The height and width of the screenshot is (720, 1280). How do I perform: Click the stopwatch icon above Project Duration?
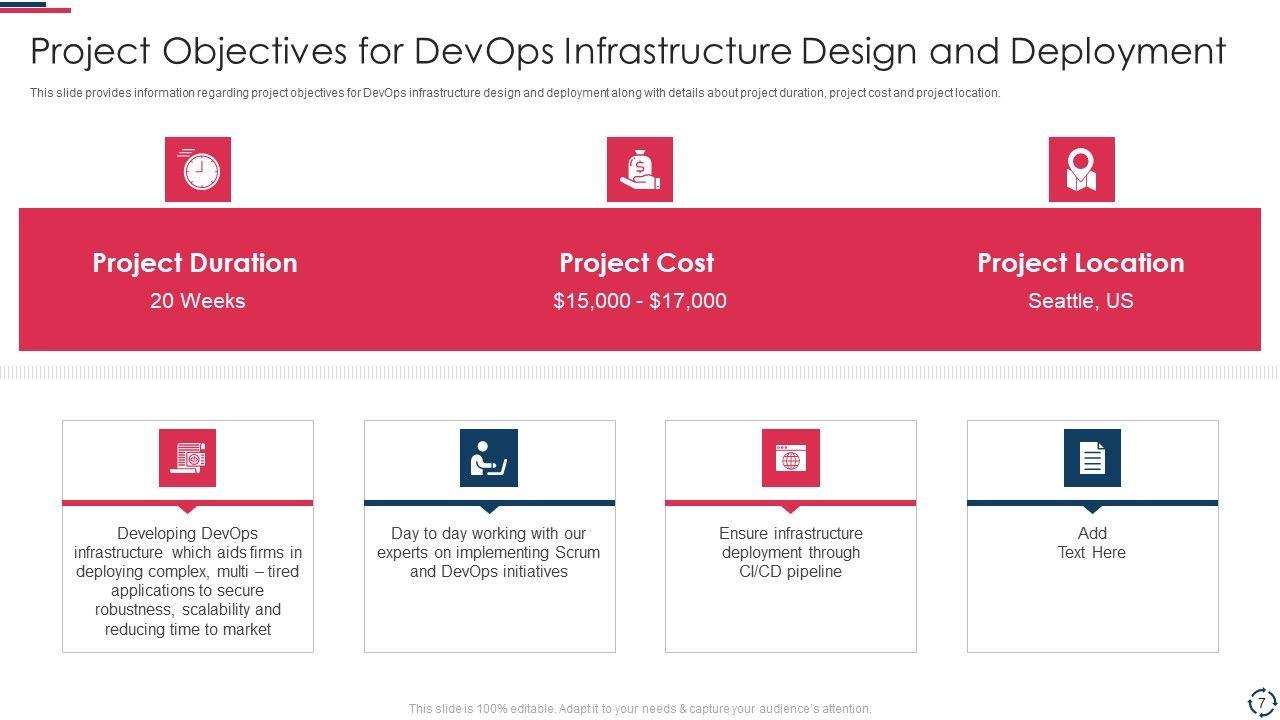[x=197, y=169]
